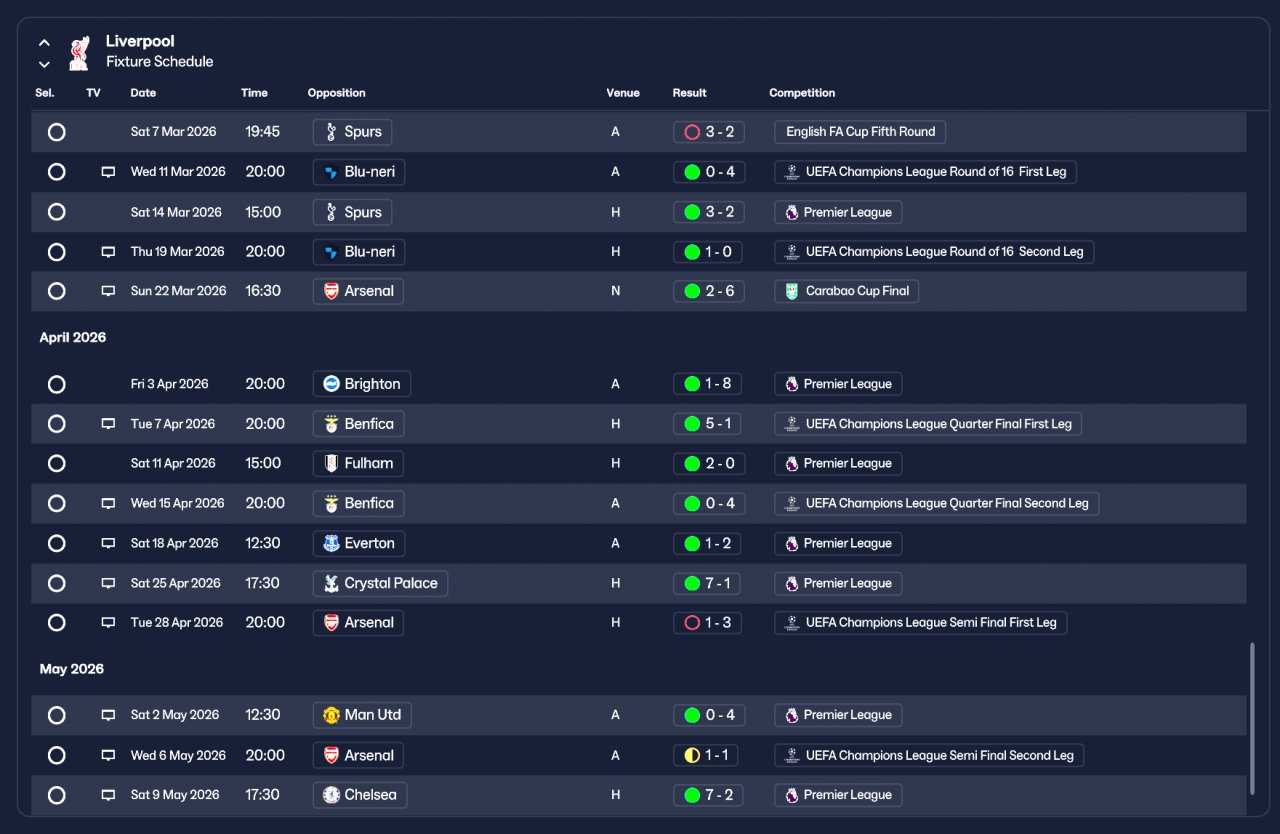Select the radio button for the Fulham fixture
The width and height of the screenshot is (1280, 834).
tap(57, 464)
